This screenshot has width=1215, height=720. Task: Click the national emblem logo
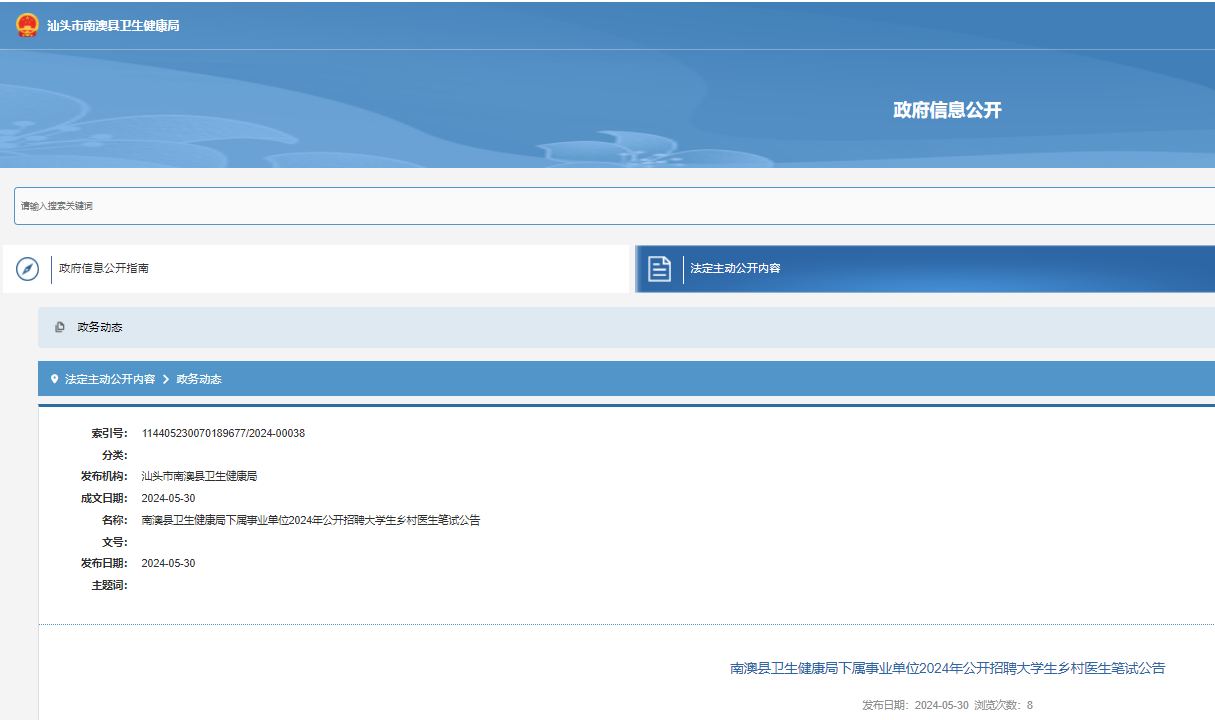click(27, 25)
